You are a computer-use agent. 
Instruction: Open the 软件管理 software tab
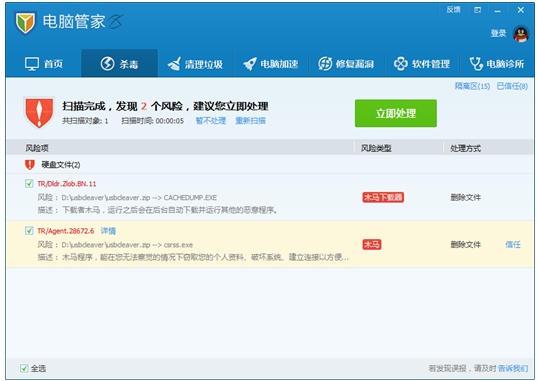coord(422,64)
